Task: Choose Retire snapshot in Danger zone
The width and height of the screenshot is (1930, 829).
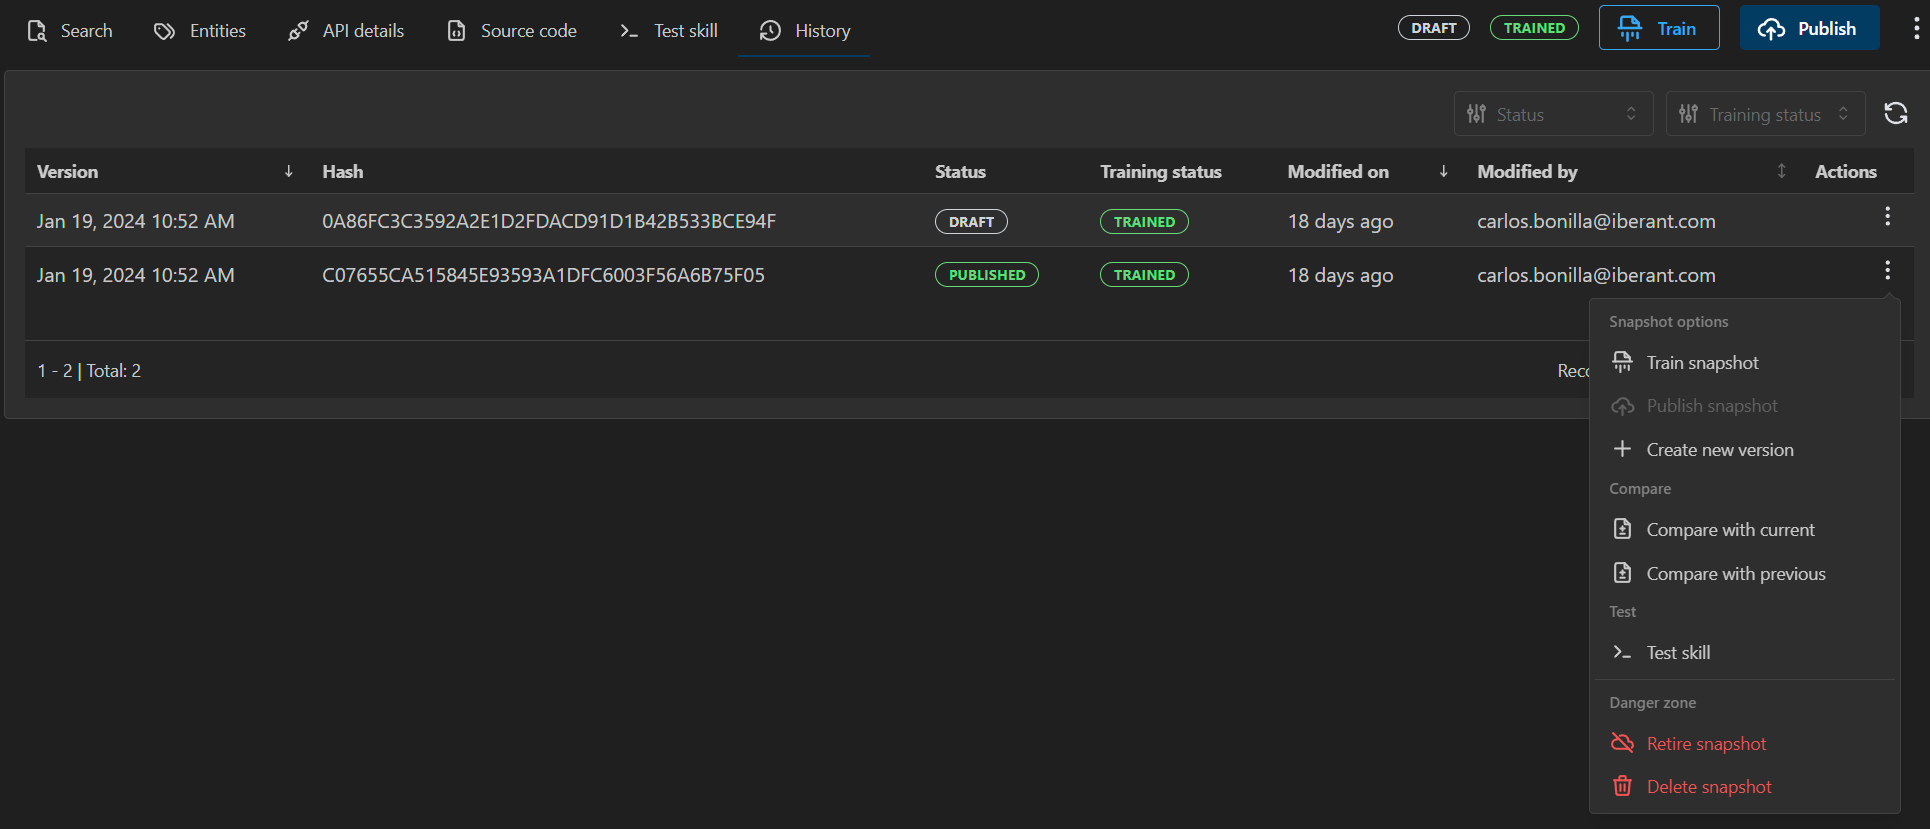Action: pos(1744,744)
